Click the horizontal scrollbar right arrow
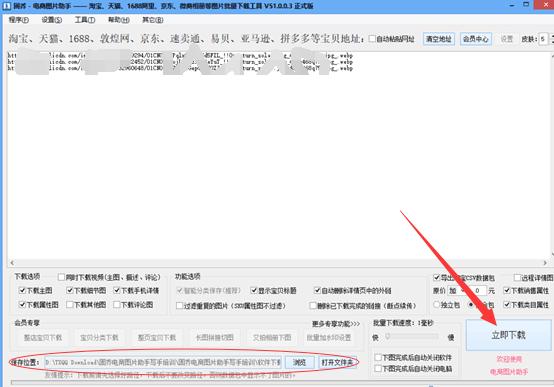554x387 pixels. pyautogui.click(x=545, y=263)
